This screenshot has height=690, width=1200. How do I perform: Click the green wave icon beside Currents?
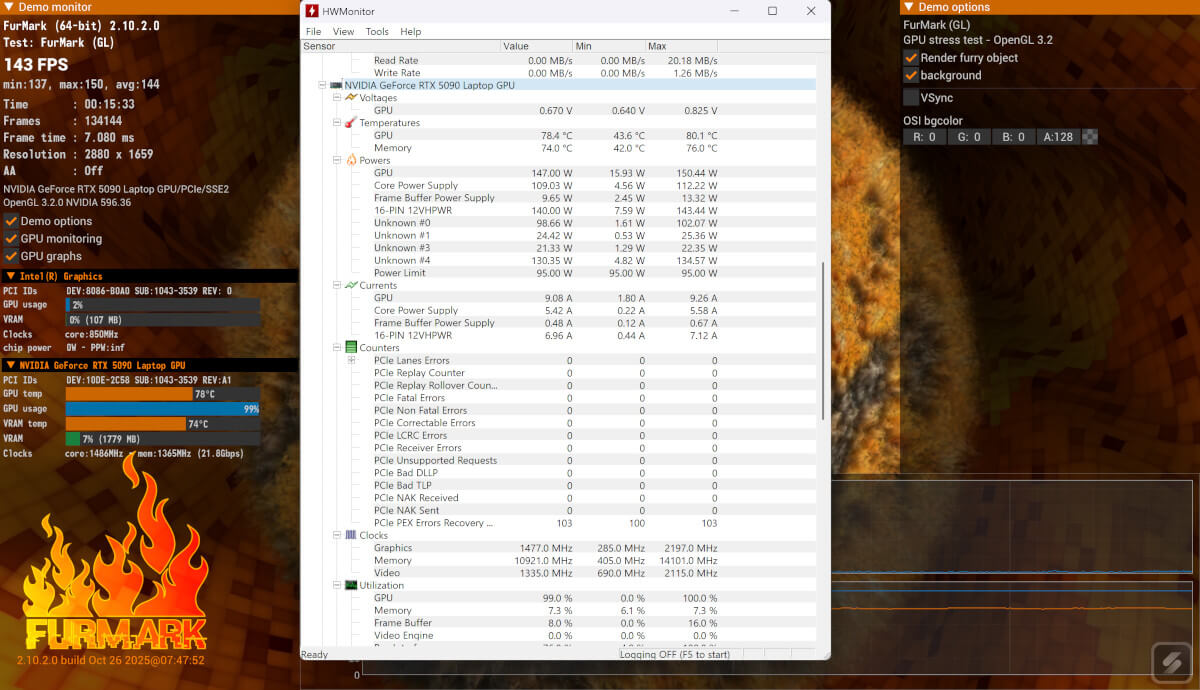(x=351, y=285)
